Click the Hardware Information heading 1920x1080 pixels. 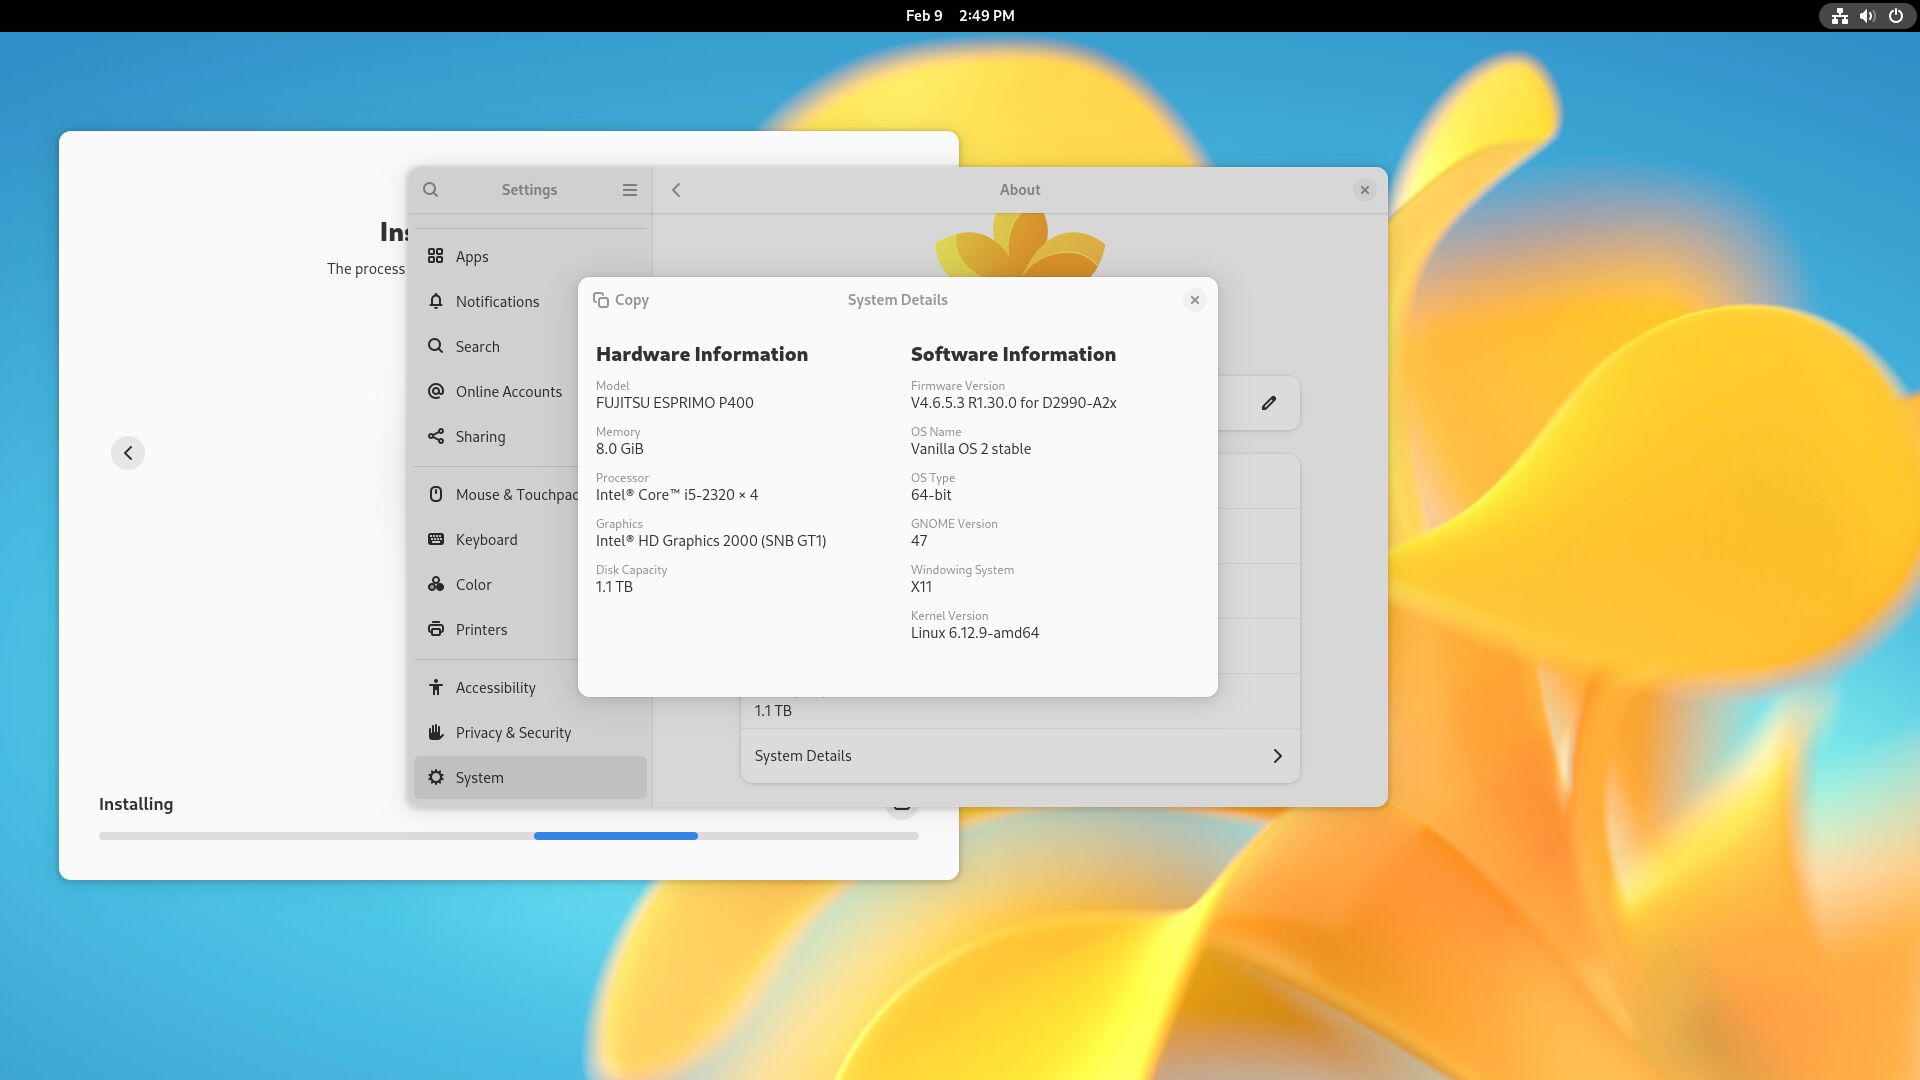tap(702, 354)
